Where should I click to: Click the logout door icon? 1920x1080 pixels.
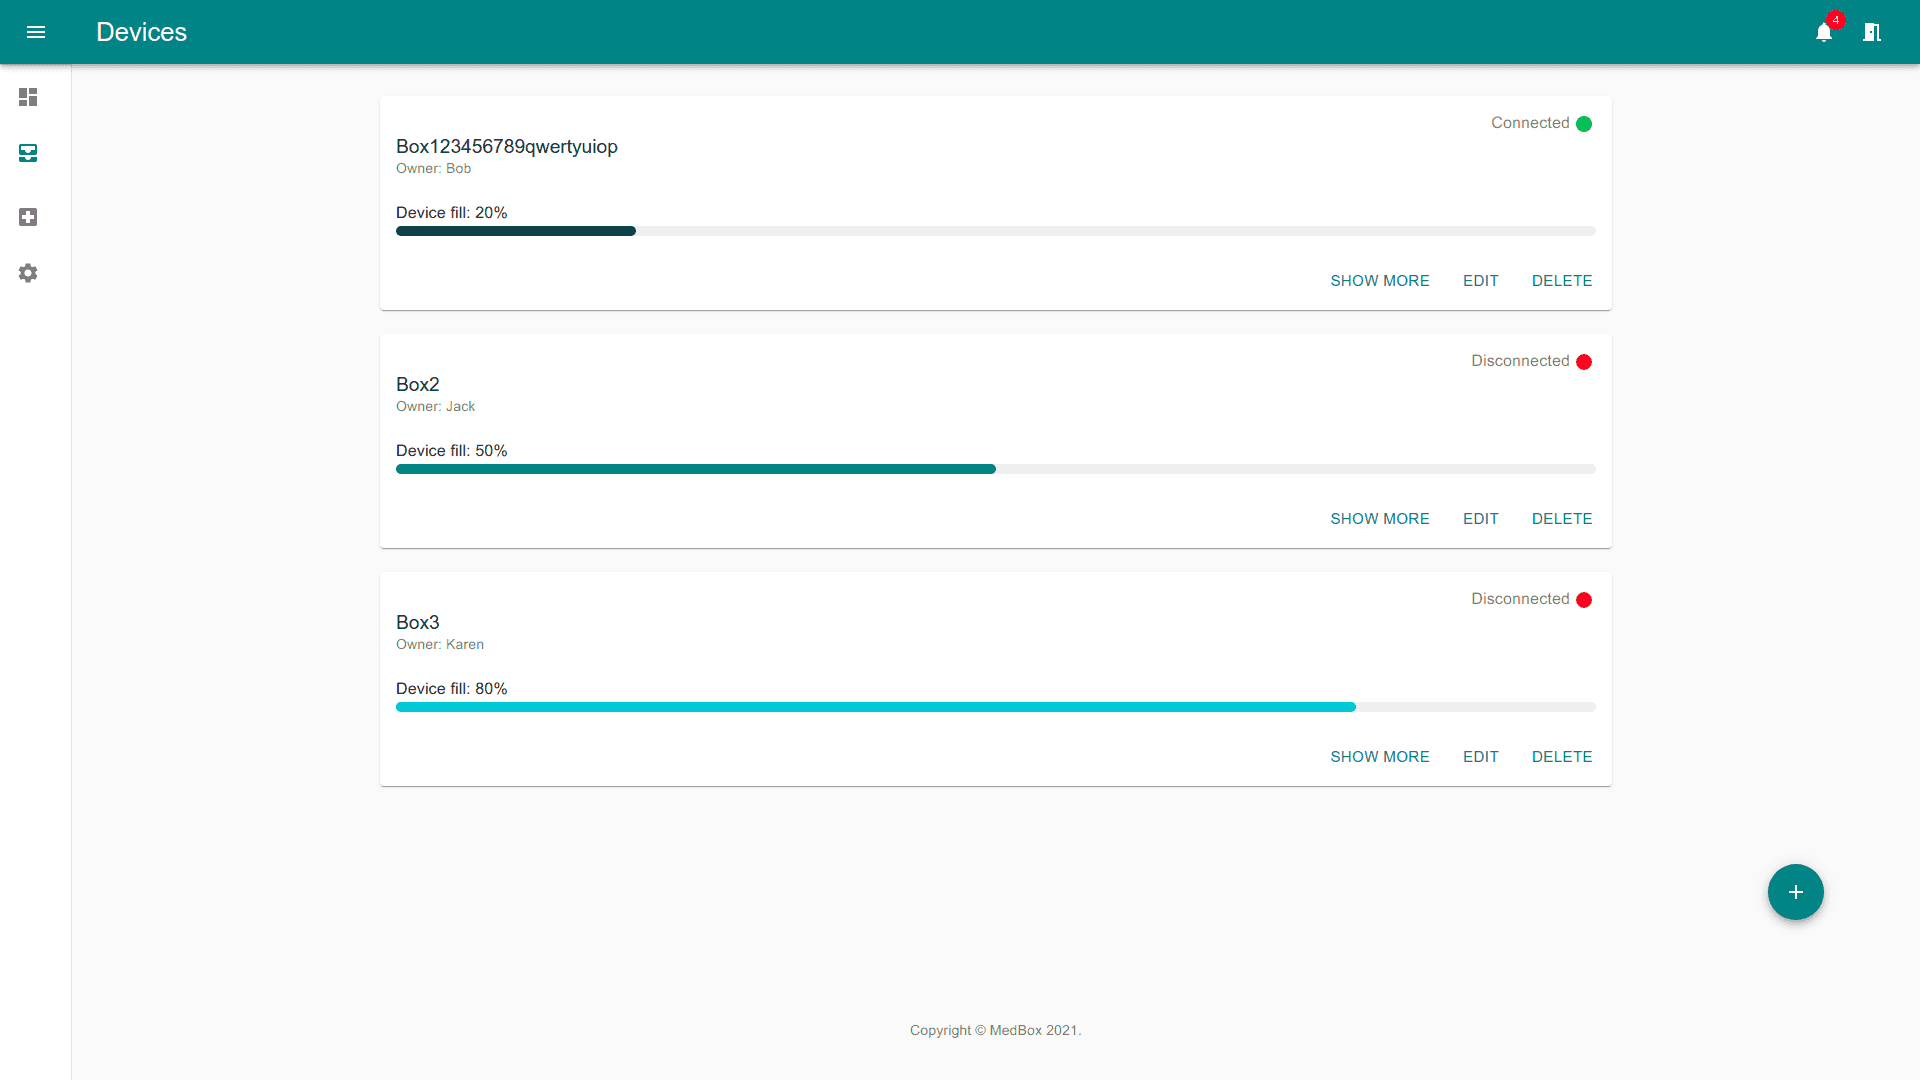(x=1872, y=32)
